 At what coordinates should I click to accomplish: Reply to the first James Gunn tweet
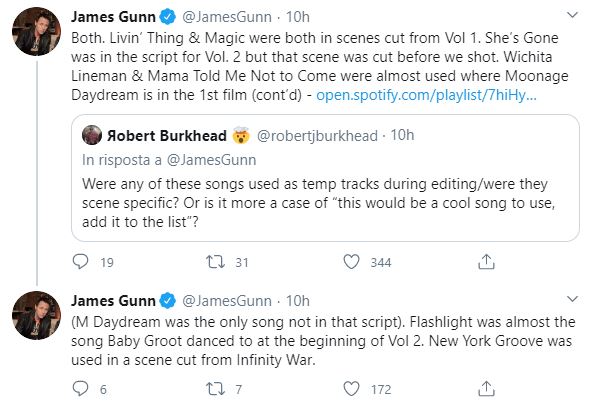pyautogui.click(x=80, y=262)
